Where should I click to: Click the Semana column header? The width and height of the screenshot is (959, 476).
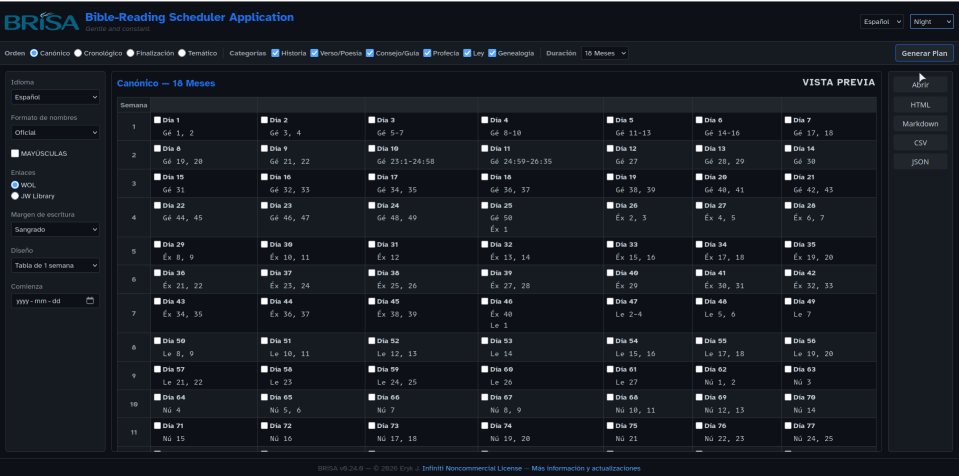(x=133, y=105)
